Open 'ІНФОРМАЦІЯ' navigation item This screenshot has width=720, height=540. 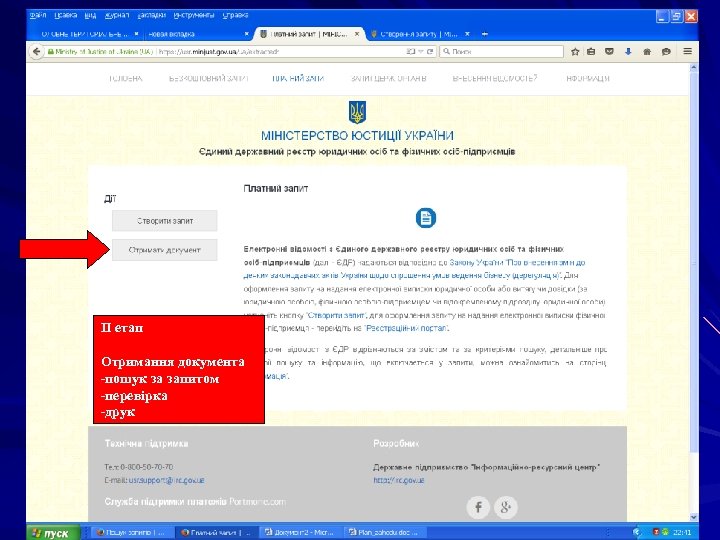pyautogui.click(x=588, y=79)
